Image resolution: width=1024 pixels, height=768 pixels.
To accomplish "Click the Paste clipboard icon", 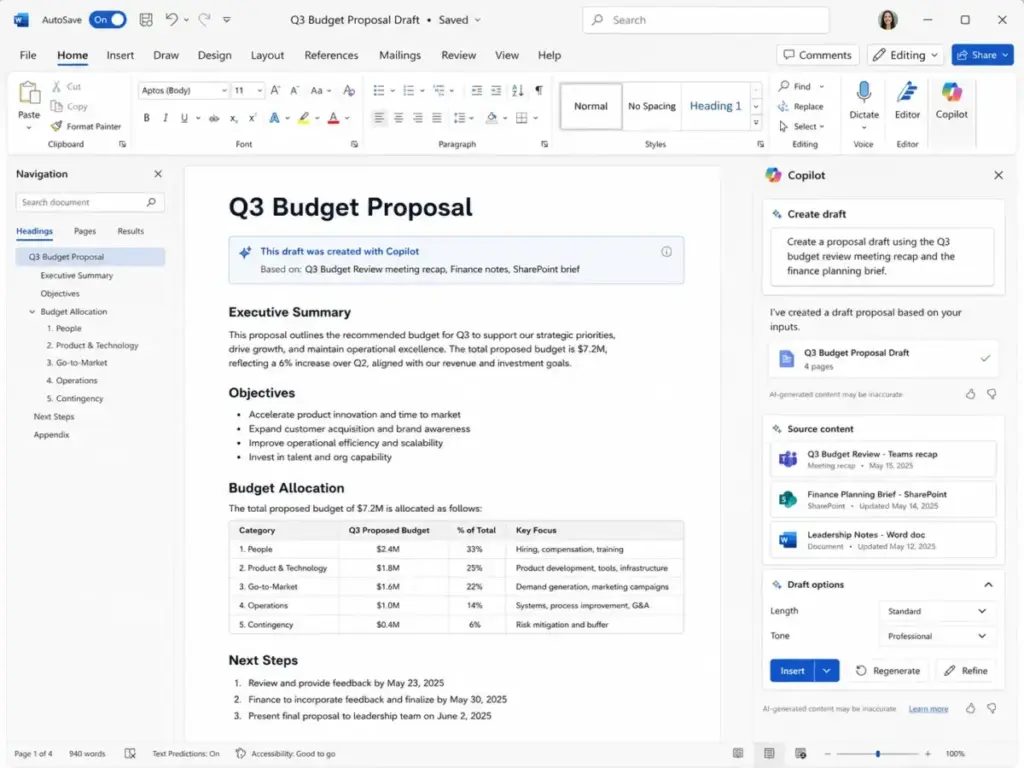I will click(x=29, y=93).
